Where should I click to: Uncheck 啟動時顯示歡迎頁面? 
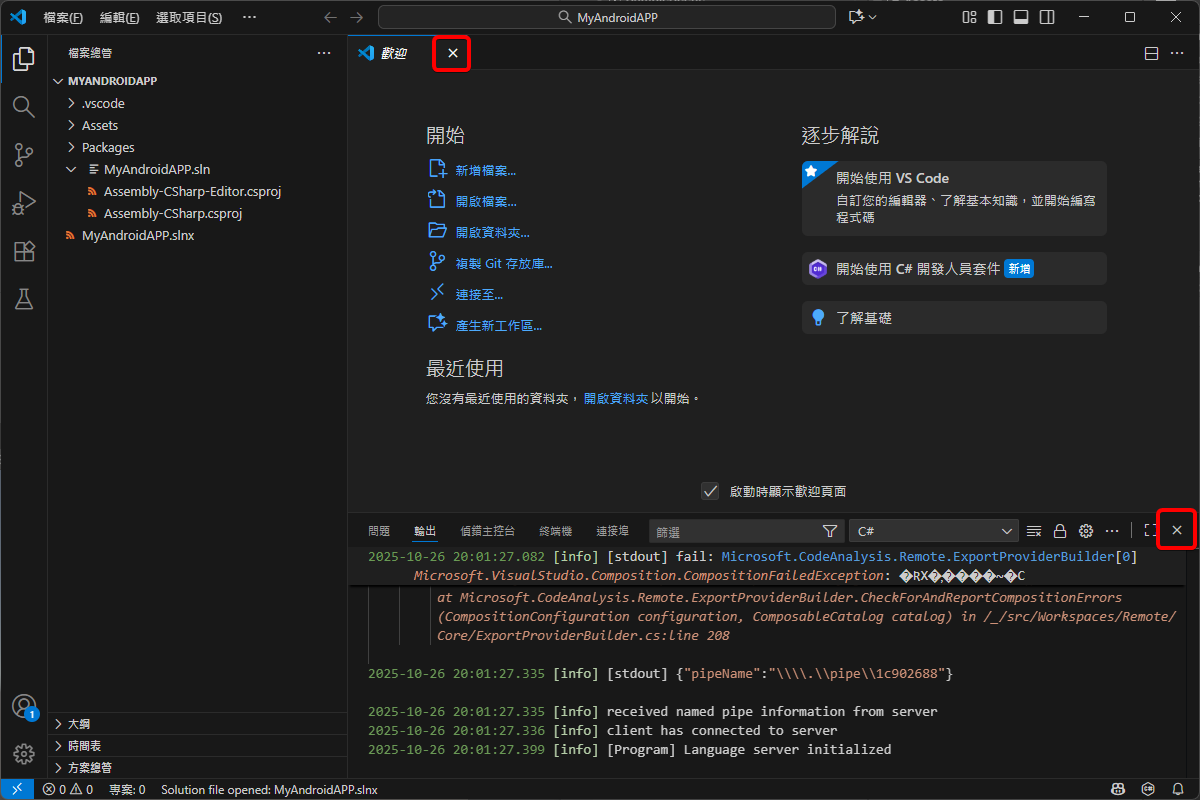tap(710, 491)
